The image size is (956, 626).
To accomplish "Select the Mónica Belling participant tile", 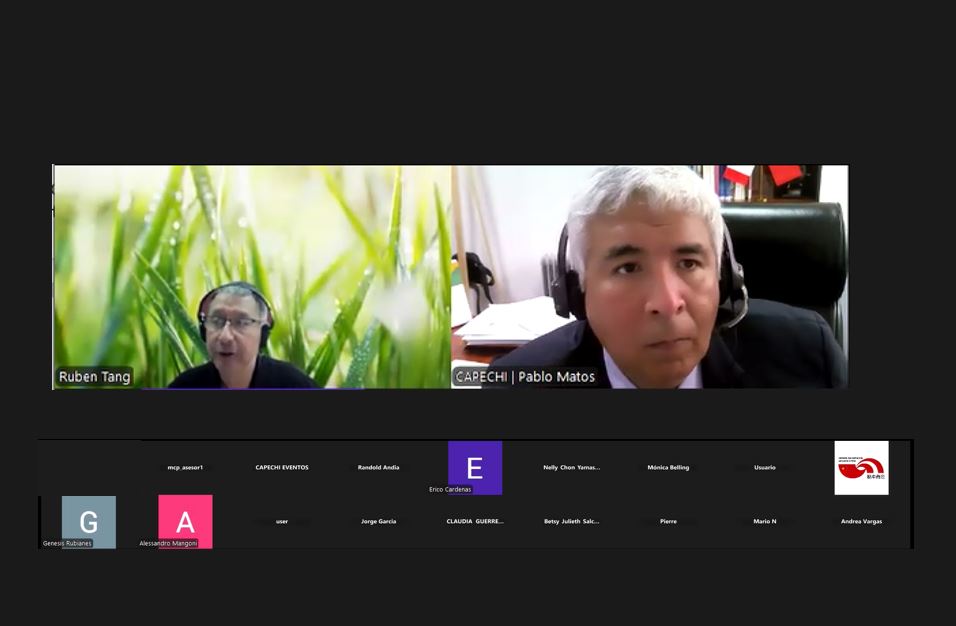I will pos(668,467).
